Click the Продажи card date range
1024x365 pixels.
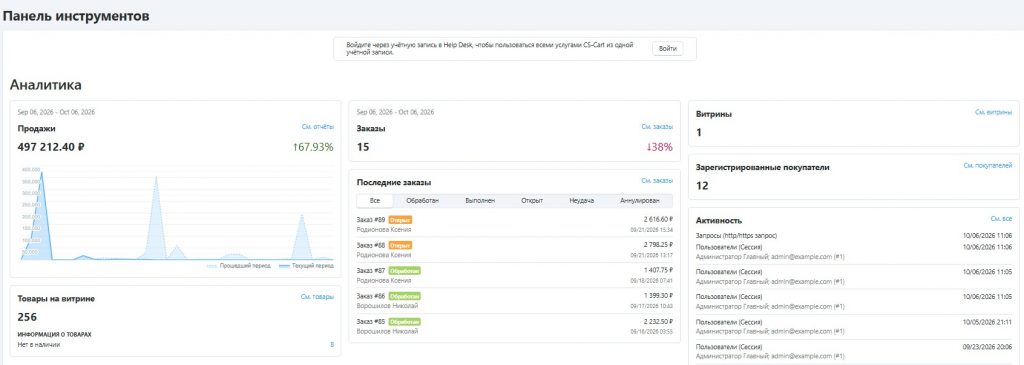coord(56,112)
